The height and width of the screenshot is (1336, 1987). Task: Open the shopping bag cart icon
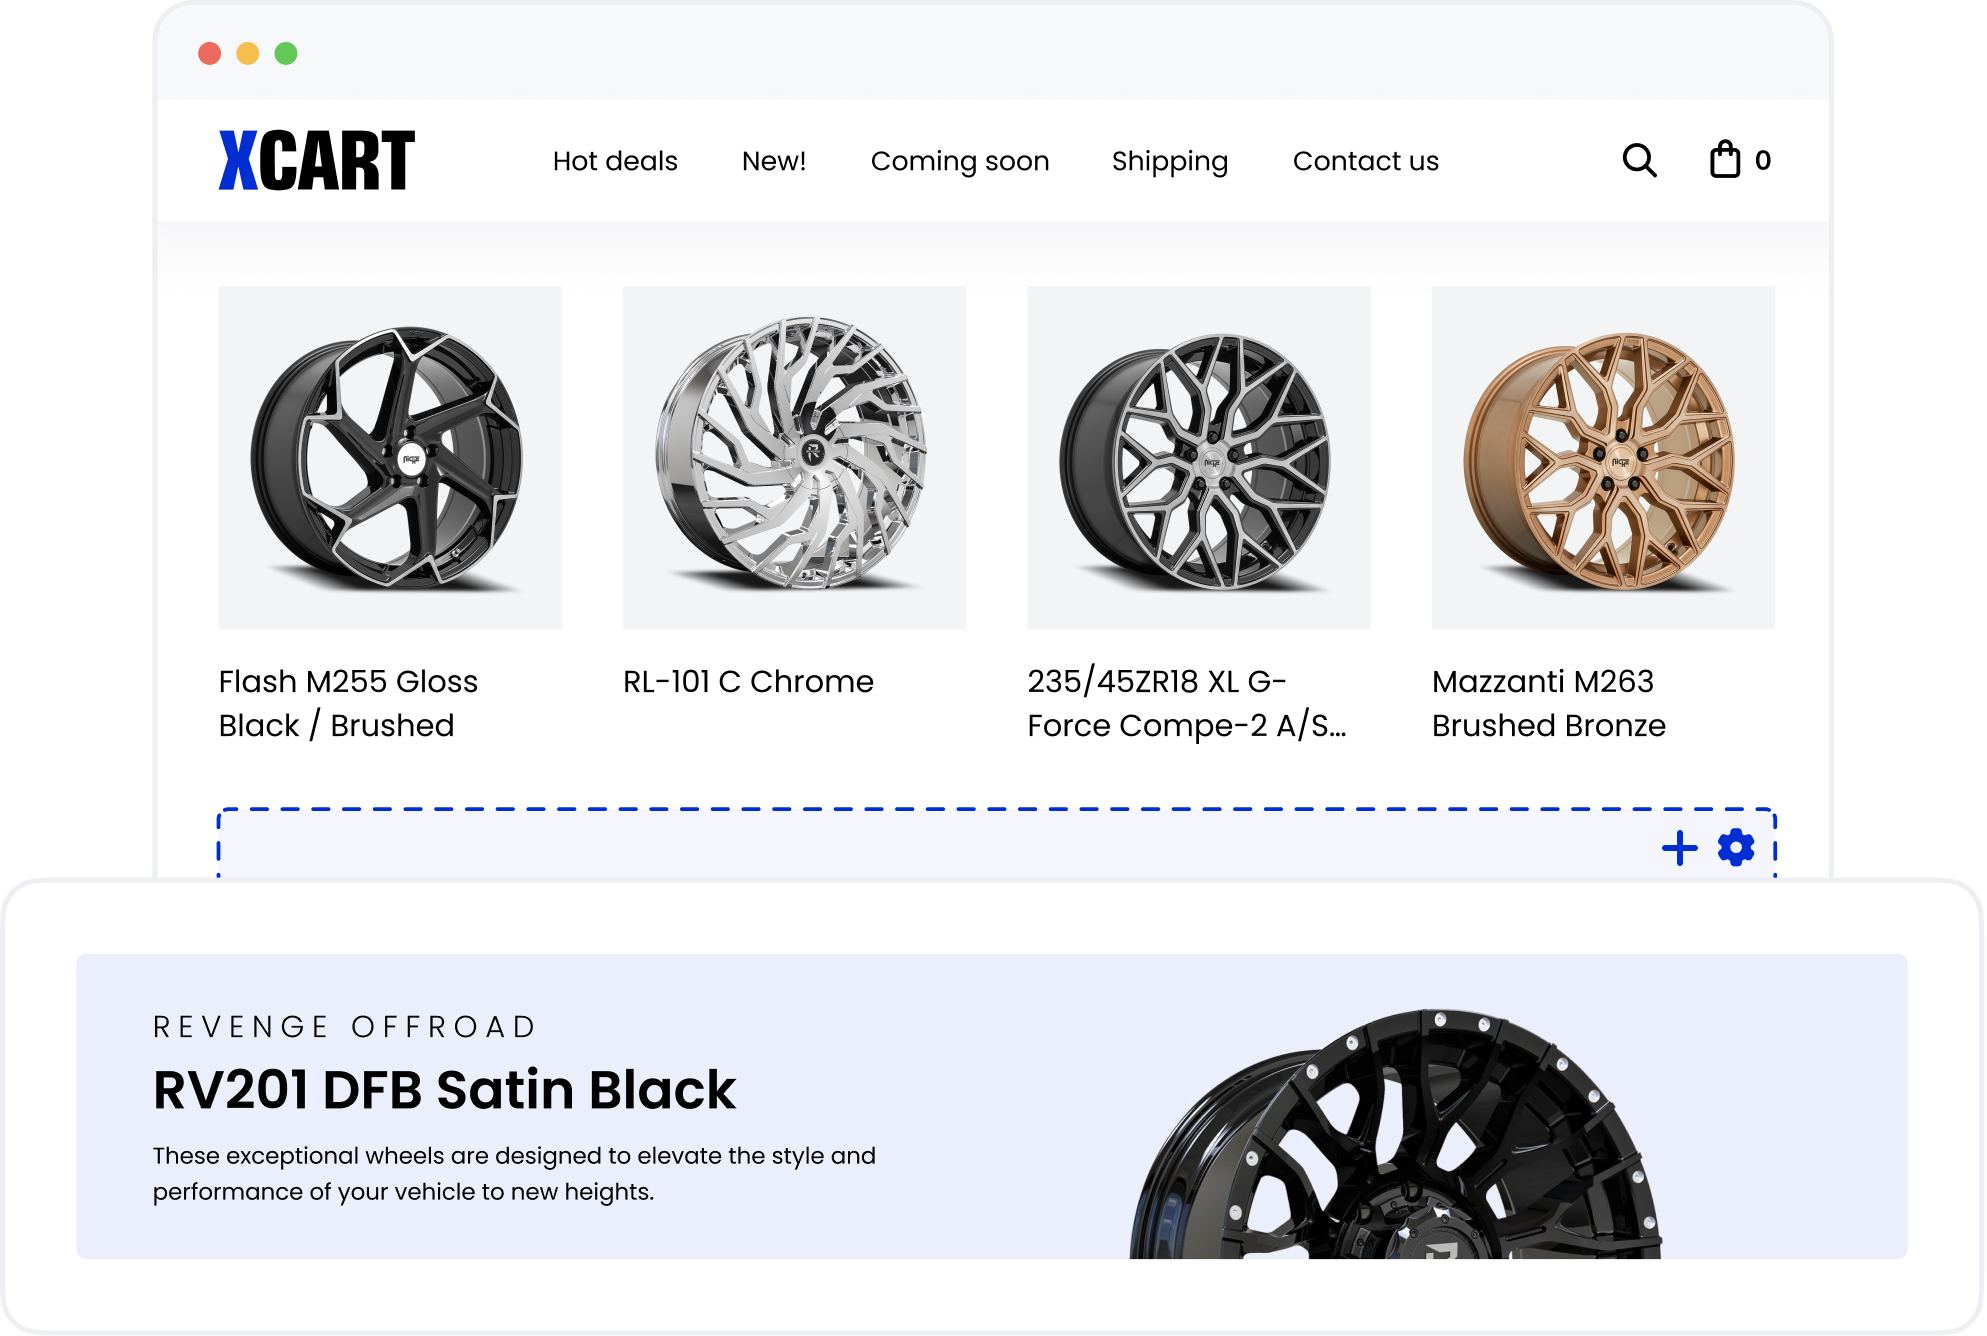pyautogui.click(x=1725, y=160)
